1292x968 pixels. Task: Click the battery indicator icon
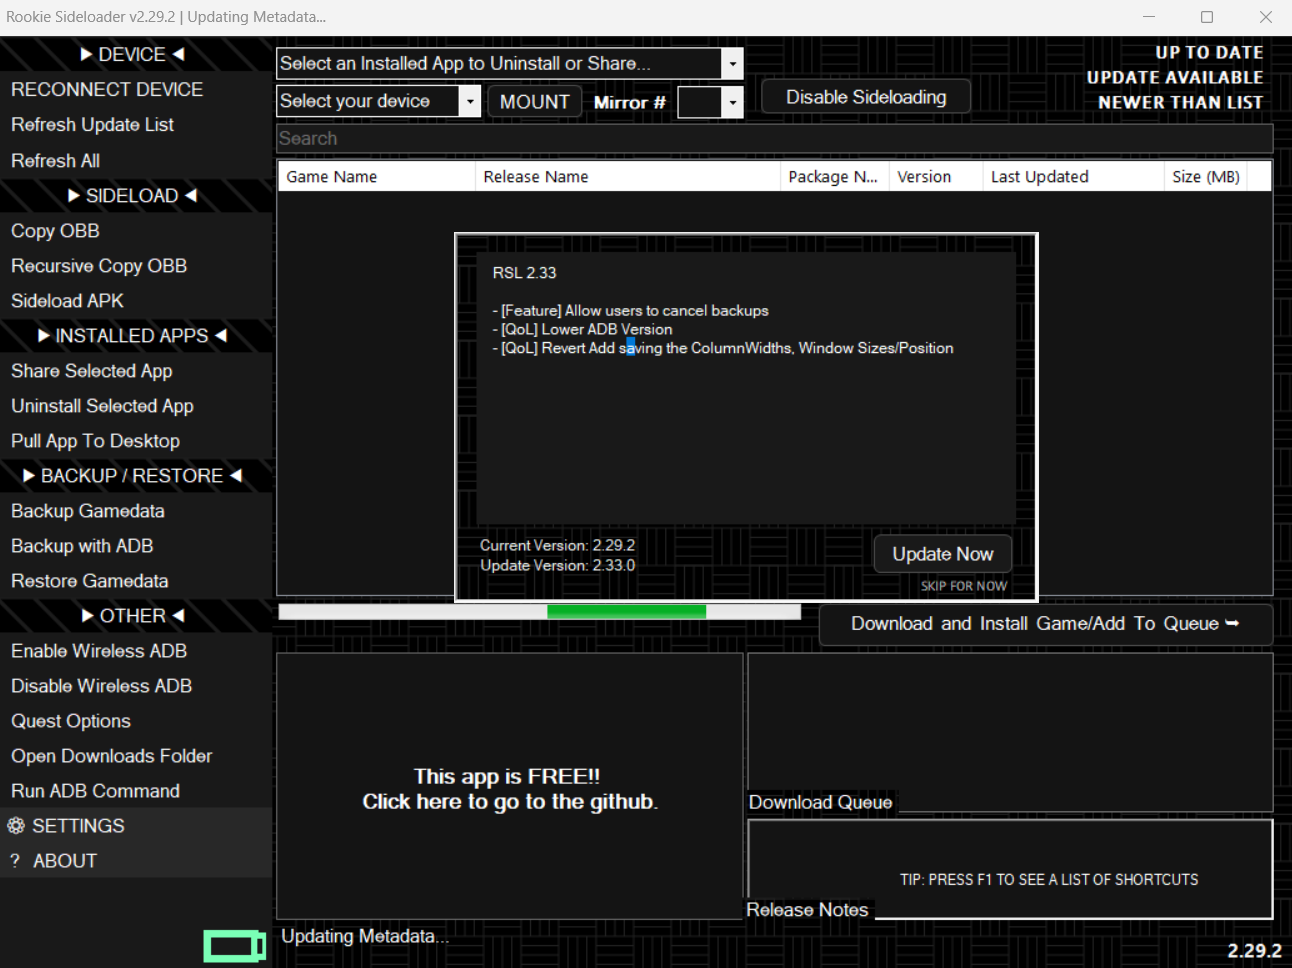(x=235, y=946)
